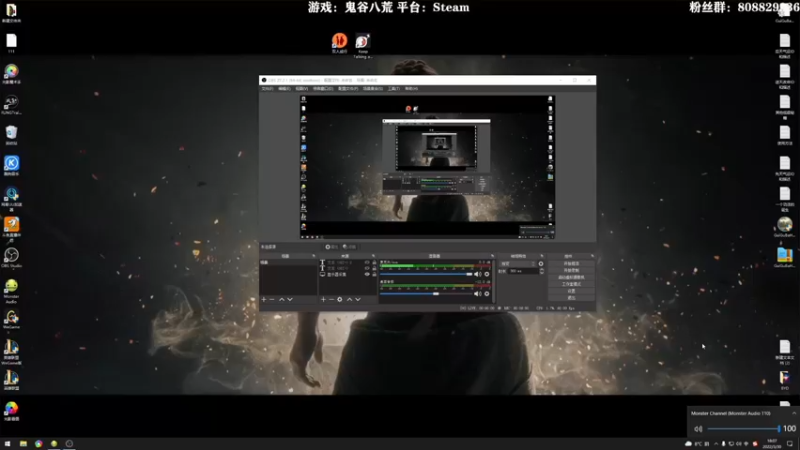The image size is (800, 450).
Task: Click Start Recording in the Controls dock
Action: pyautogui.click(x=571, y=270)
